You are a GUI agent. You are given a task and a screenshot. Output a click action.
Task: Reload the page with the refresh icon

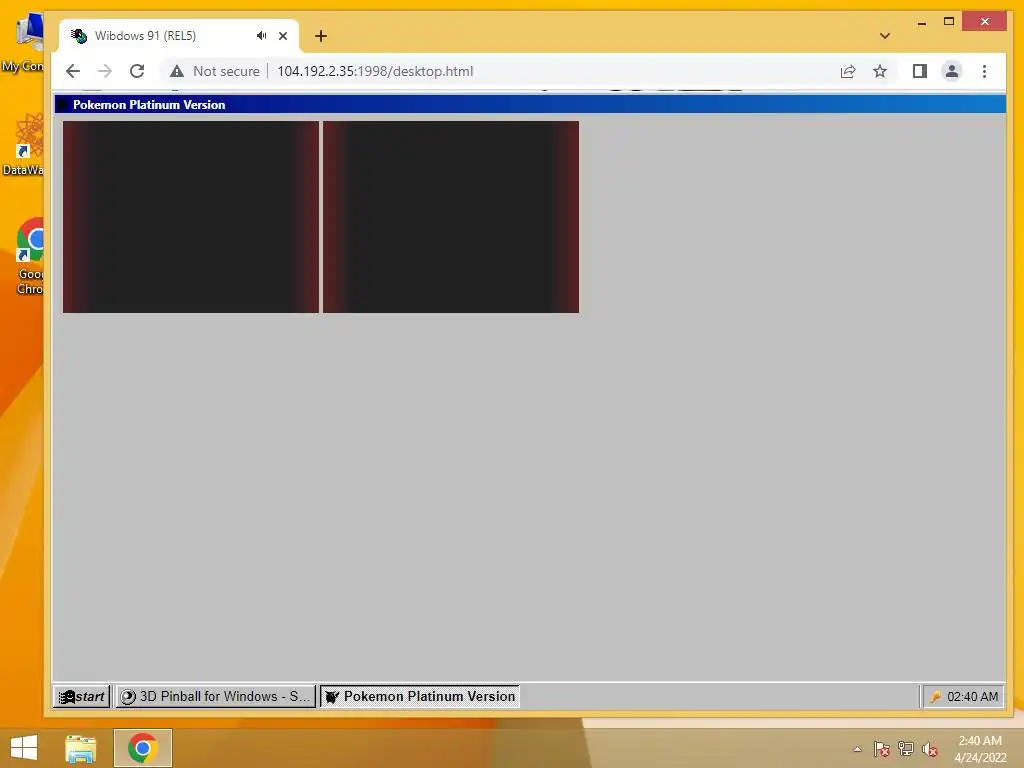tap(136, 71)
